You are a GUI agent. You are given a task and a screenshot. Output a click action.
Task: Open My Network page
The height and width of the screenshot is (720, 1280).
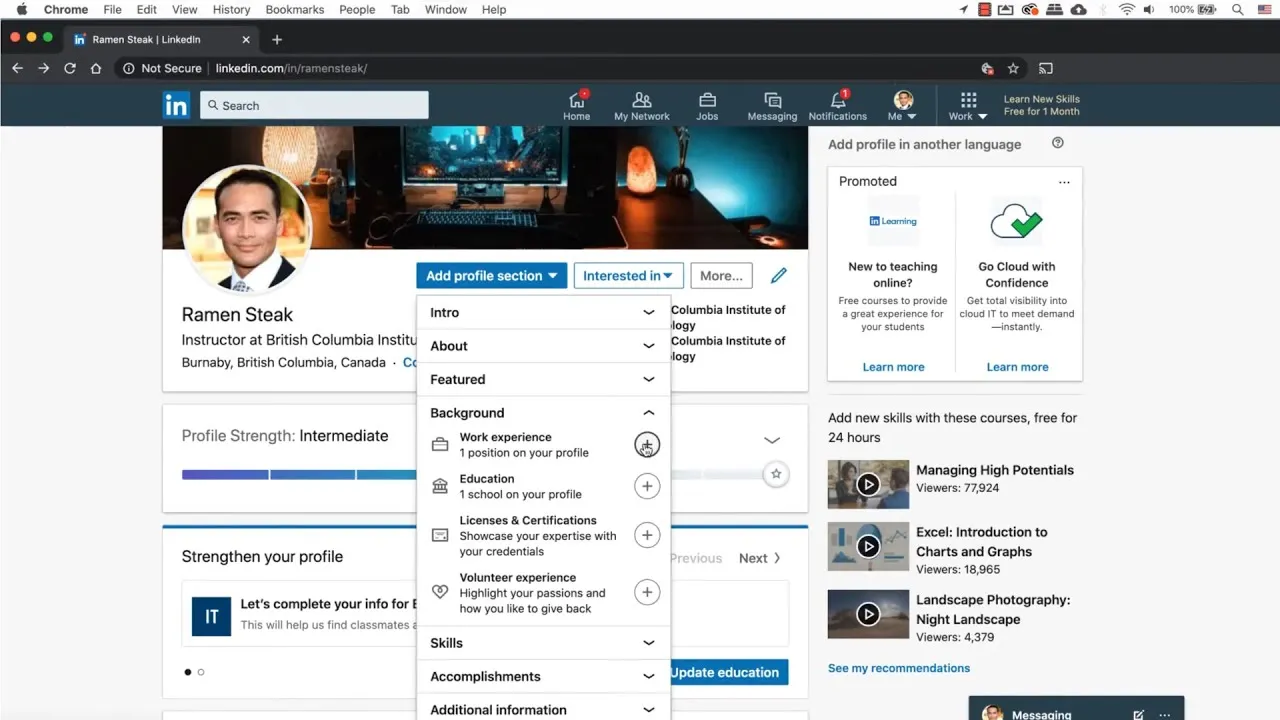tap(642, 106)
